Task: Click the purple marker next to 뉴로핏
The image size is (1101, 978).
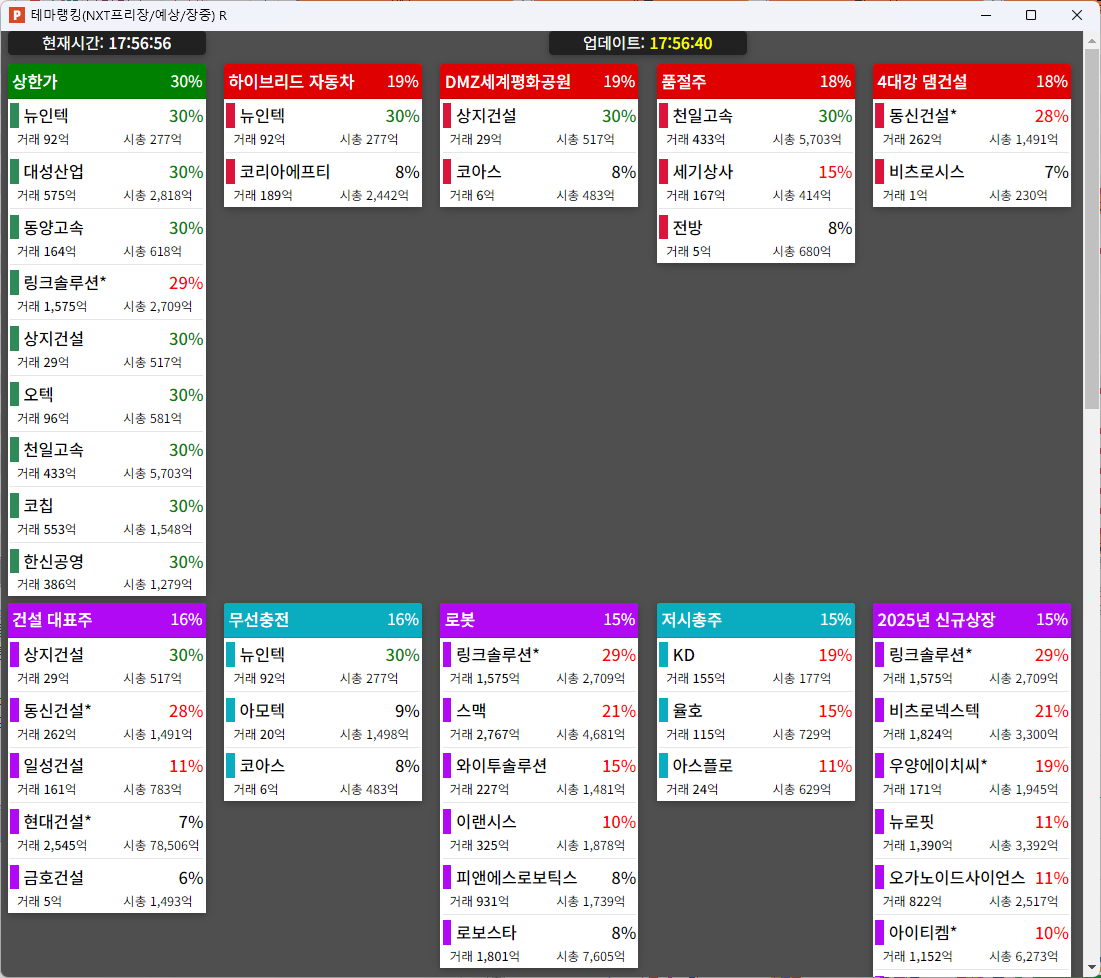Action: click(880, 822)
